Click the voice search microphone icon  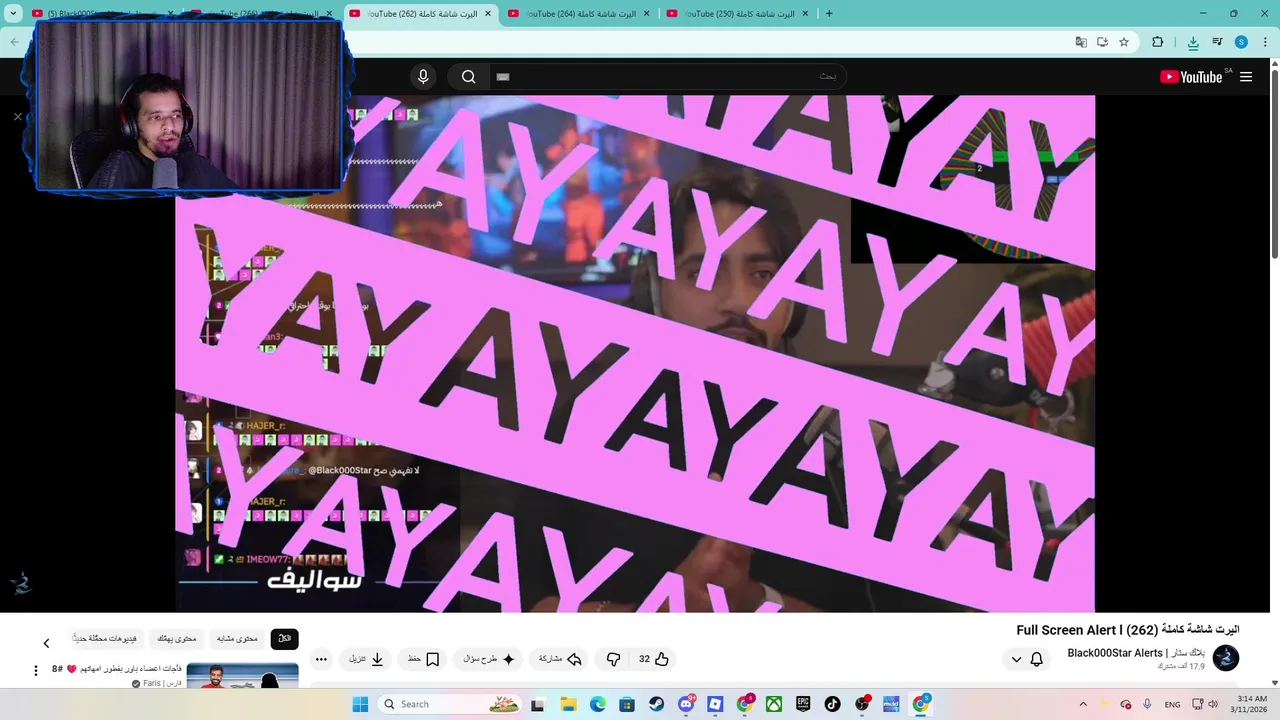click(x=423, y=77)
